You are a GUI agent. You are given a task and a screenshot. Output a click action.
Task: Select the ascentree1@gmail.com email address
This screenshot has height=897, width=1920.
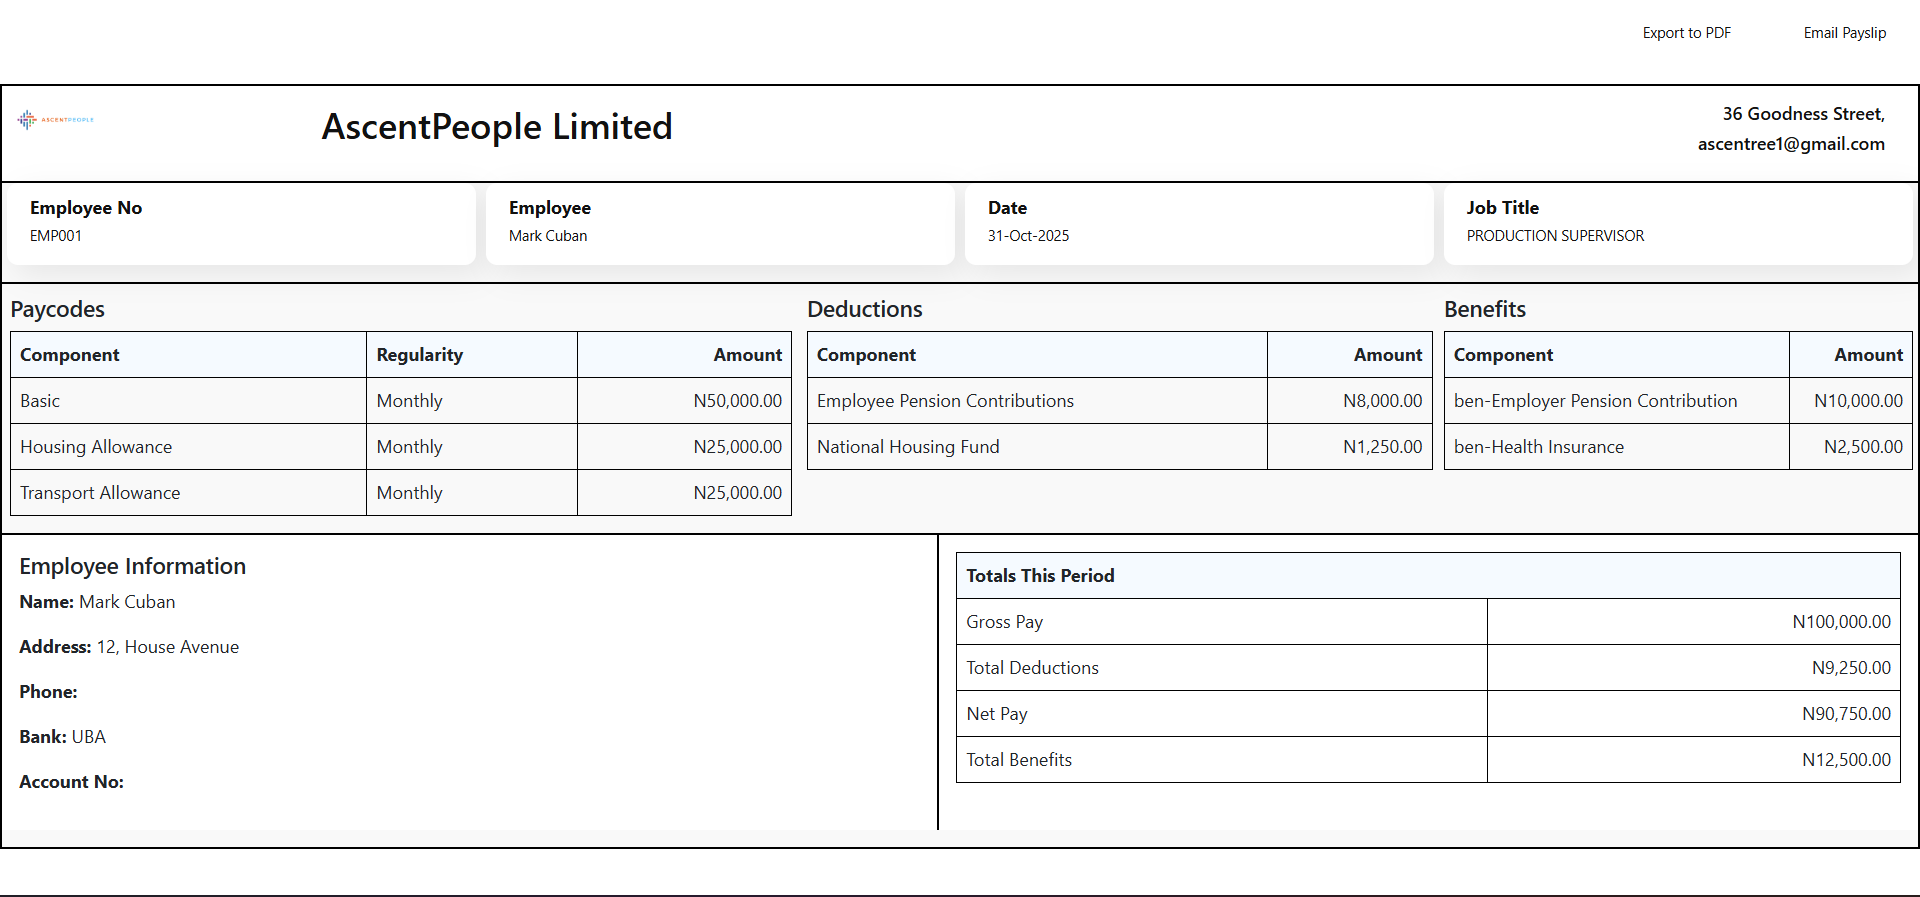tap(1790, 144)
